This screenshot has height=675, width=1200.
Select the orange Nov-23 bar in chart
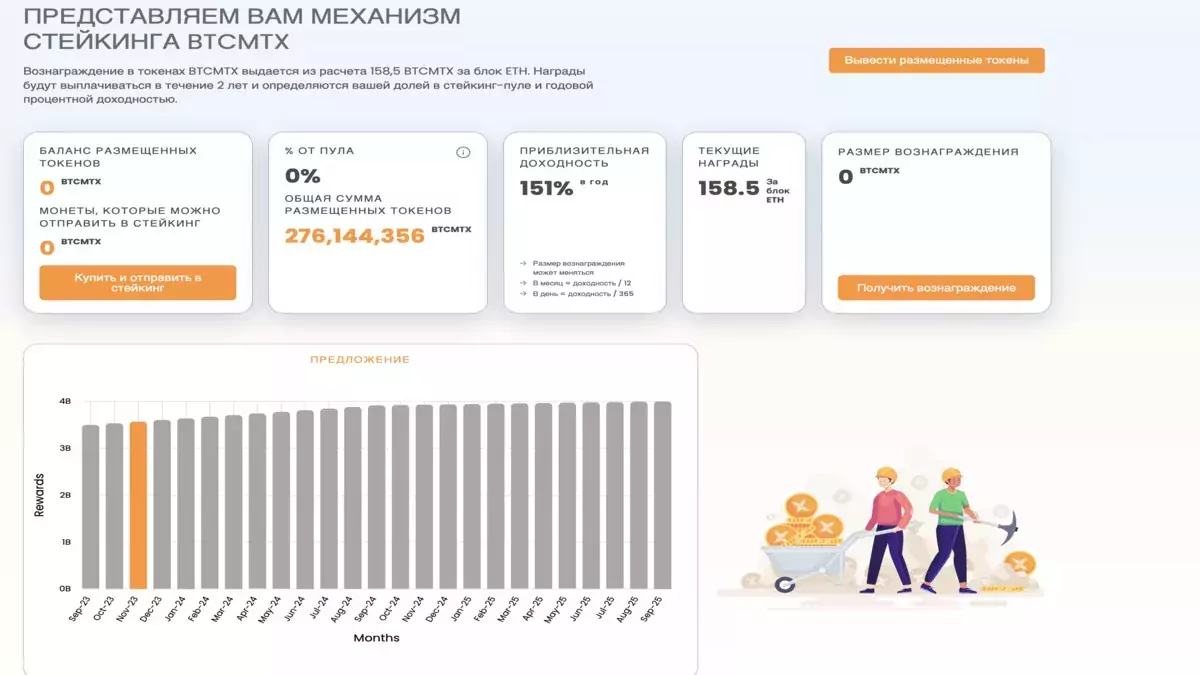[x=138, y=505]
